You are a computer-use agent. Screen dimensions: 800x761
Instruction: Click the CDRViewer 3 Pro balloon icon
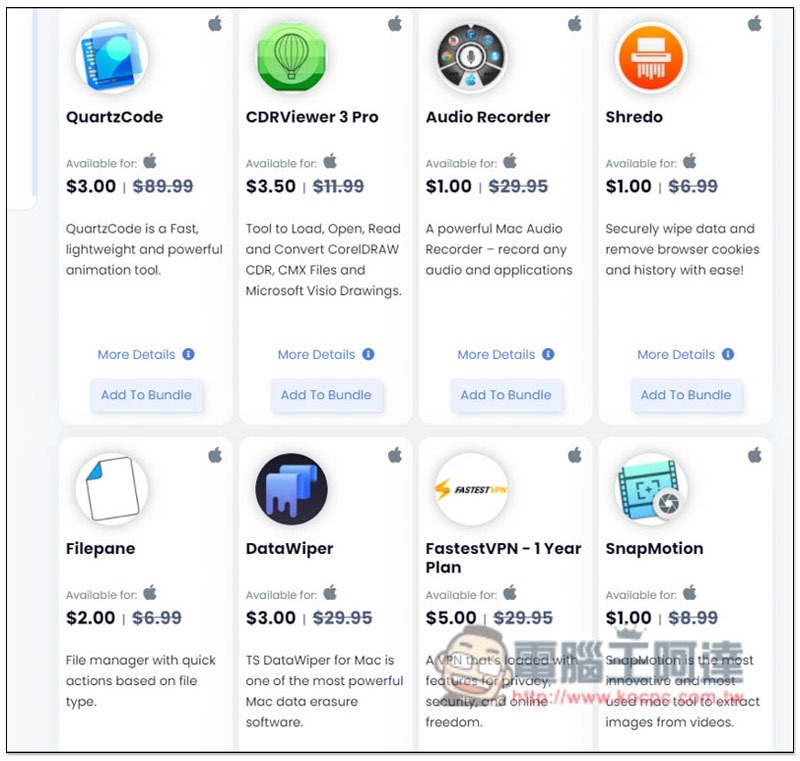[x=291, y=58]
